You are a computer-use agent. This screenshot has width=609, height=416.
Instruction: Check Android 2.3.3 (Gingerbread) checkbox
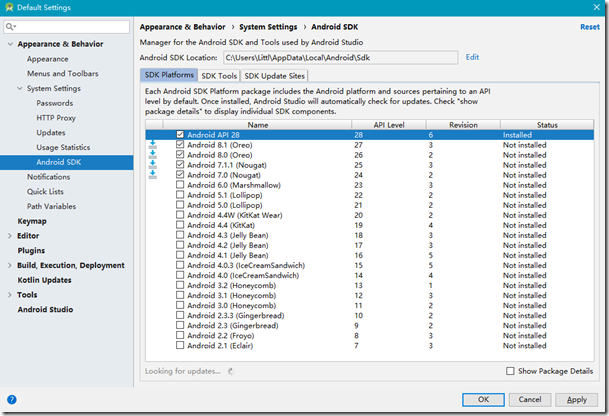point(180,315)
